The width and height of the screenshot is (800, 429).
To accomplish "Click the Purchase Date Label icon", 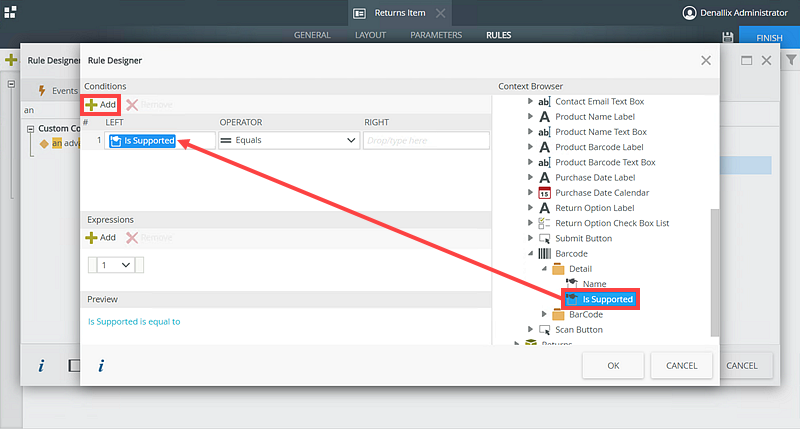I will 544,178.
